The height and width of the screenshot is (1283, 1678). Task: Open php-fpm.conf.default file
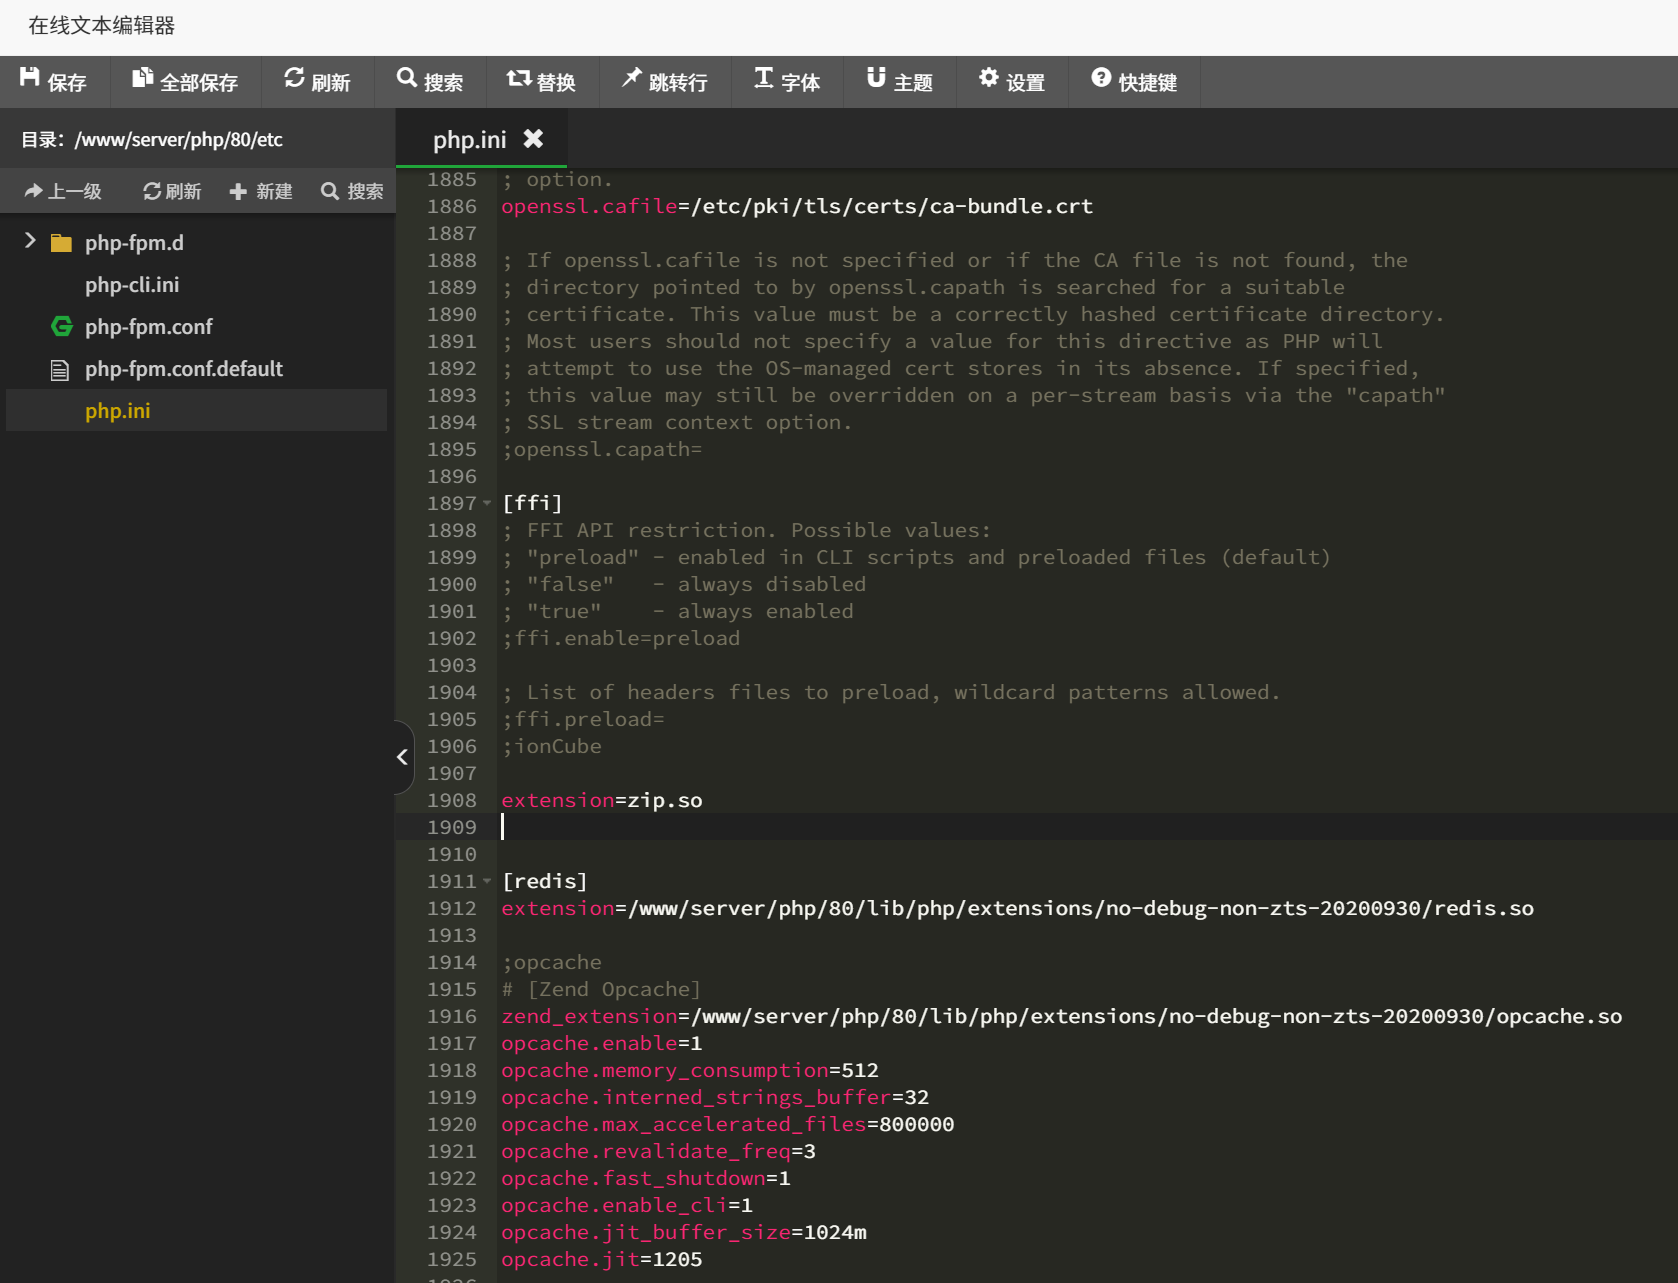click(x=184, y=369)
